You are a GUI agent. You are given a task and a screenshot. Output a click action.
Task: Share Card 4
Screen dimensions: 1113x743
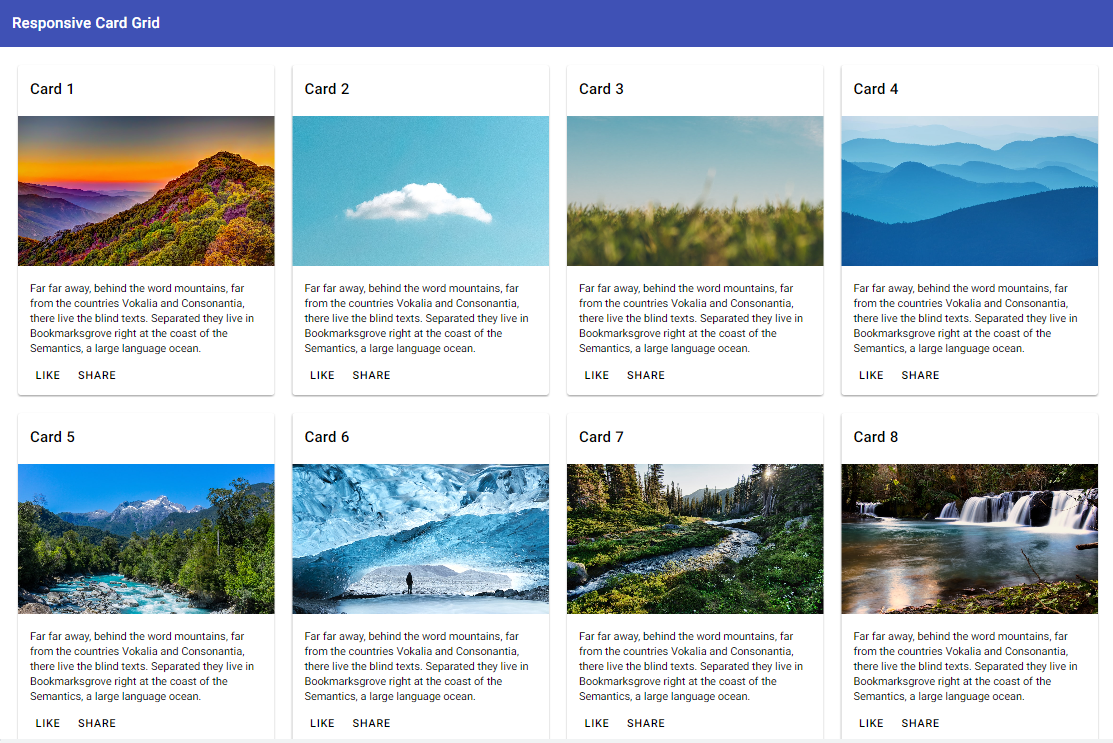click(920, 376)
